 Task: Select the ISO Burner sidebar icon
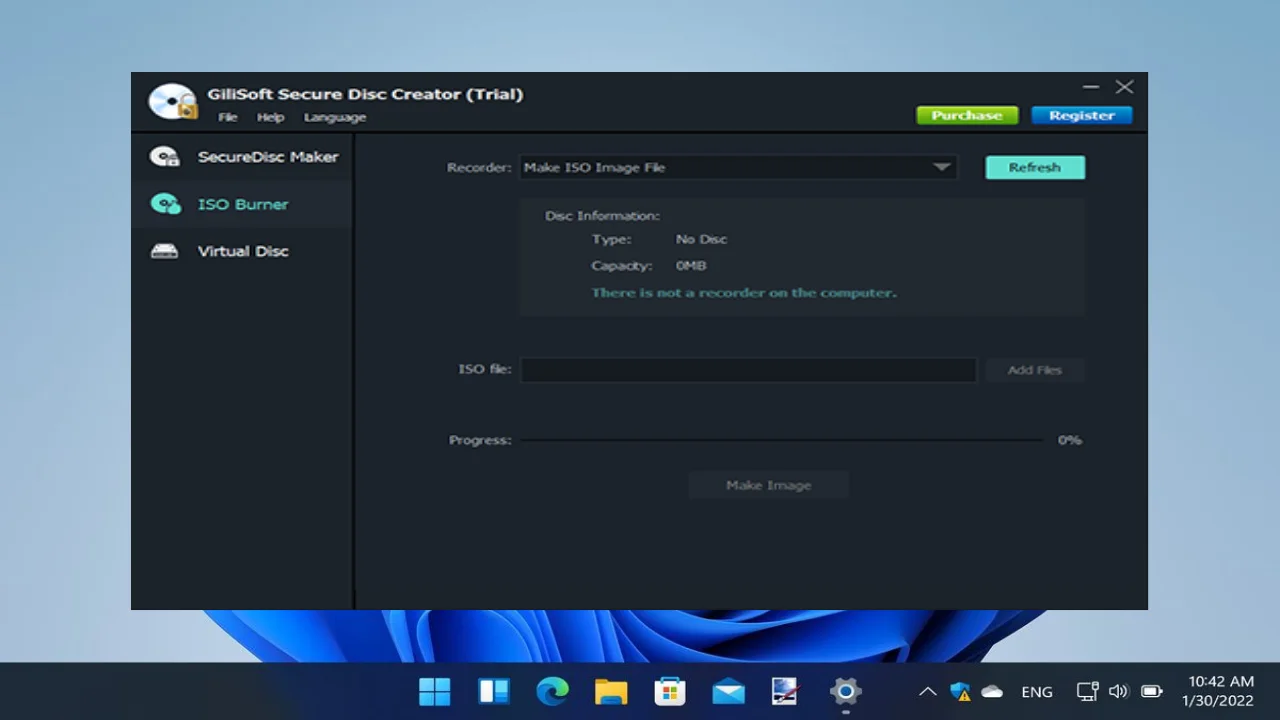(165, 204)
